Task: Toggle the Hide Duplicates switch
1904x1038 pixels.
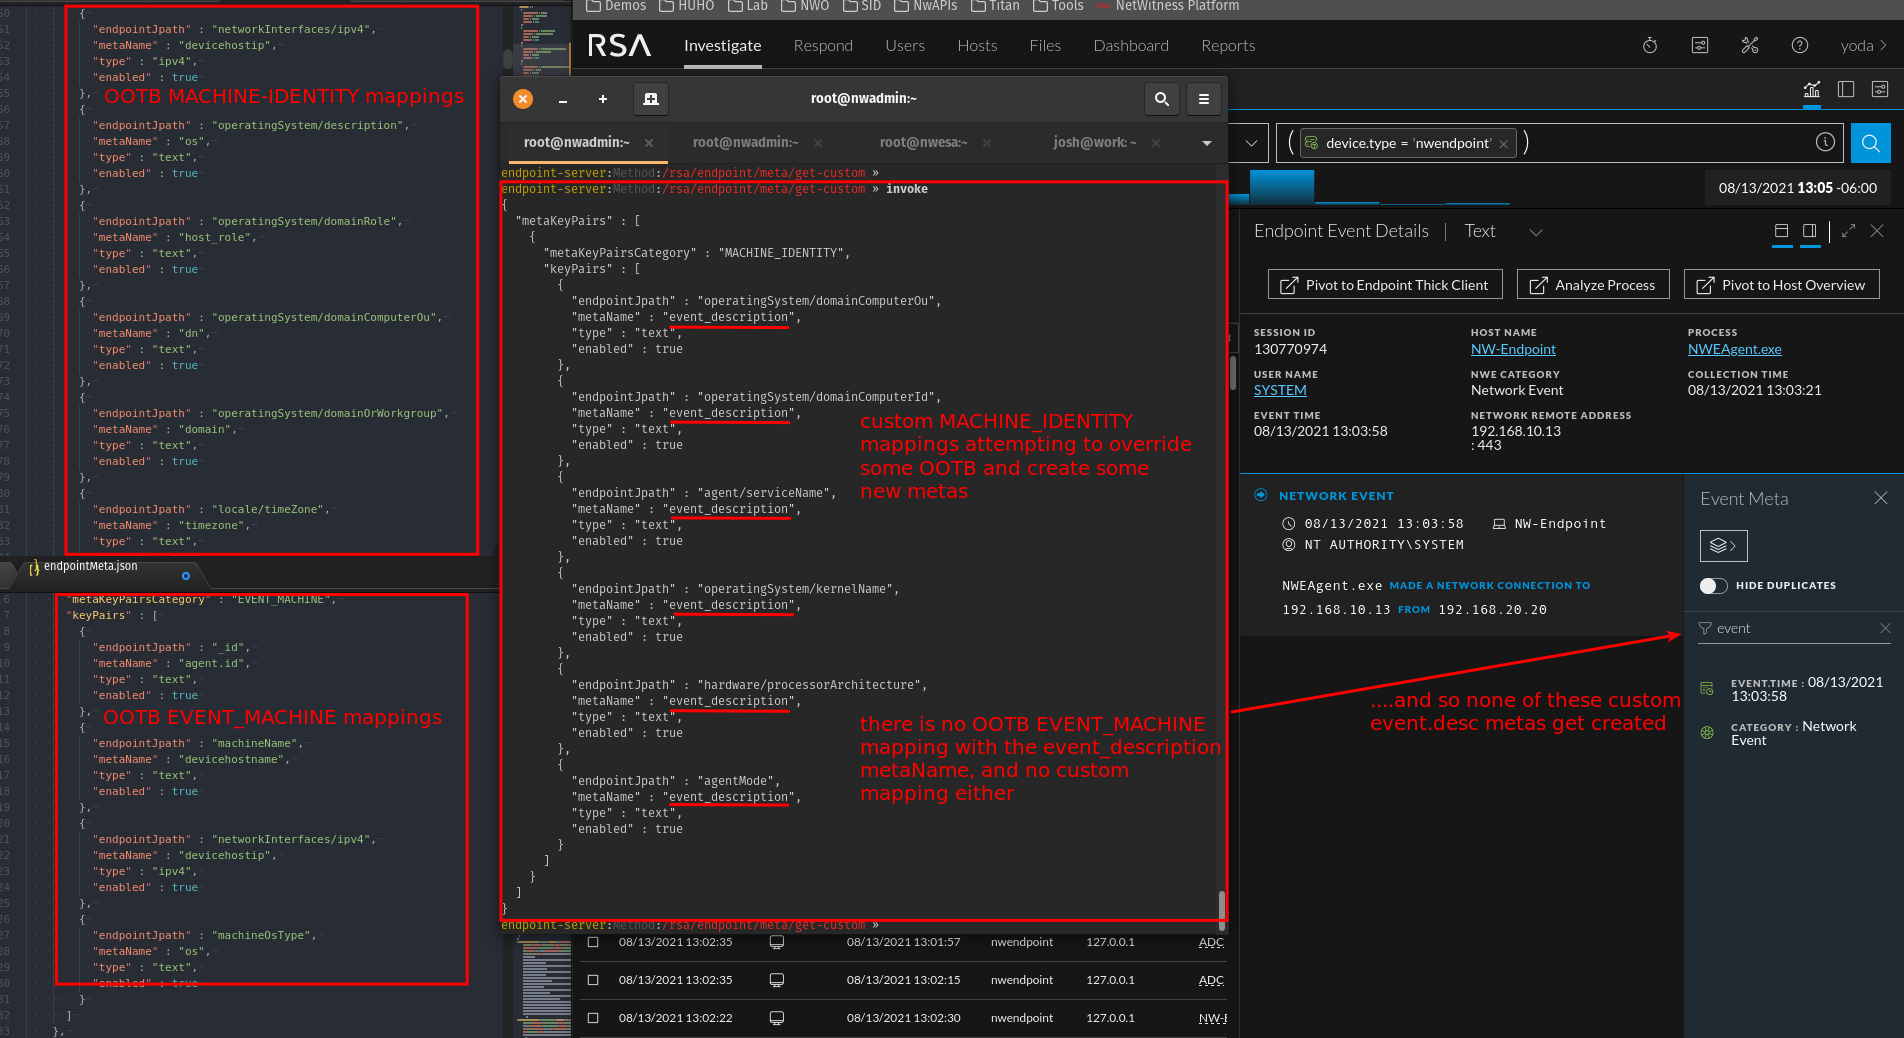Action: coord(1714,586)
